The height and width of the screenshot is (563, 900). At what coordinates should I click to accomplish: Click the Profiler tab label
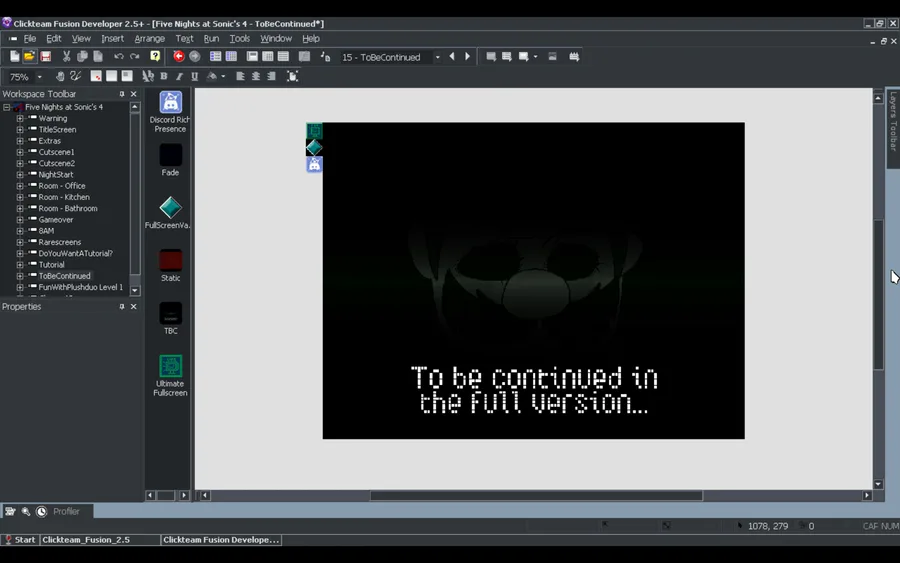(67, 511)
